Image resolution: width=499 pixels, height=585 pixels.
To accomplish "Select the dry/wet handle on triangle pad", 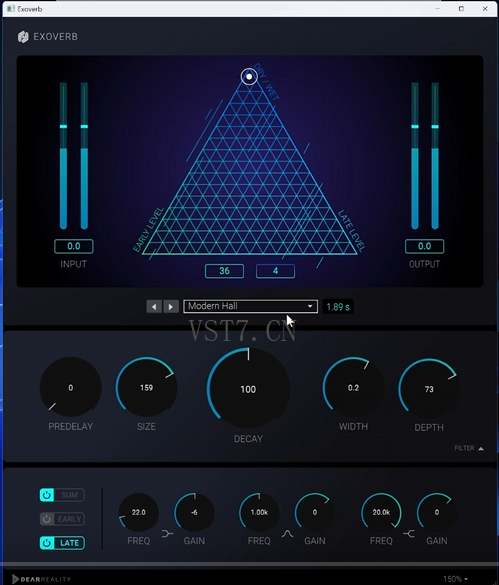I will [249, 77].
